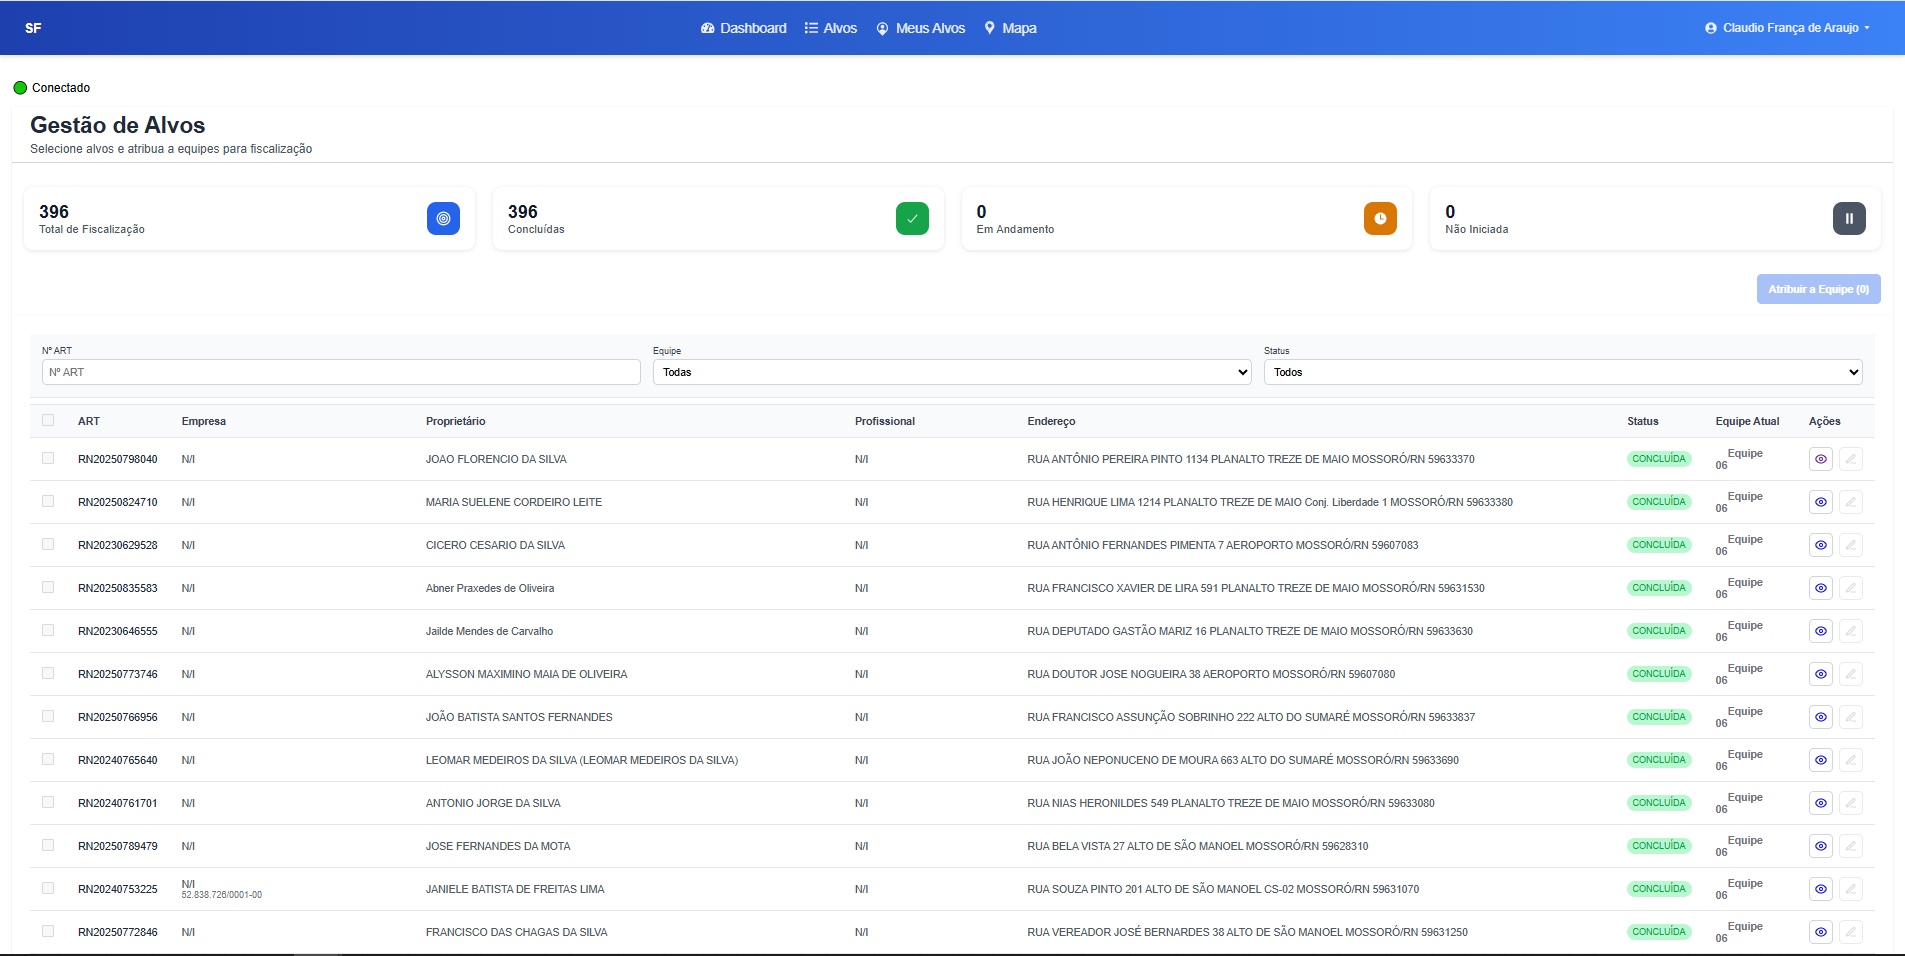This screenshot has height=956, width=1905.
Task: Open the Mapa navigation item
Action: point(1010,28)
